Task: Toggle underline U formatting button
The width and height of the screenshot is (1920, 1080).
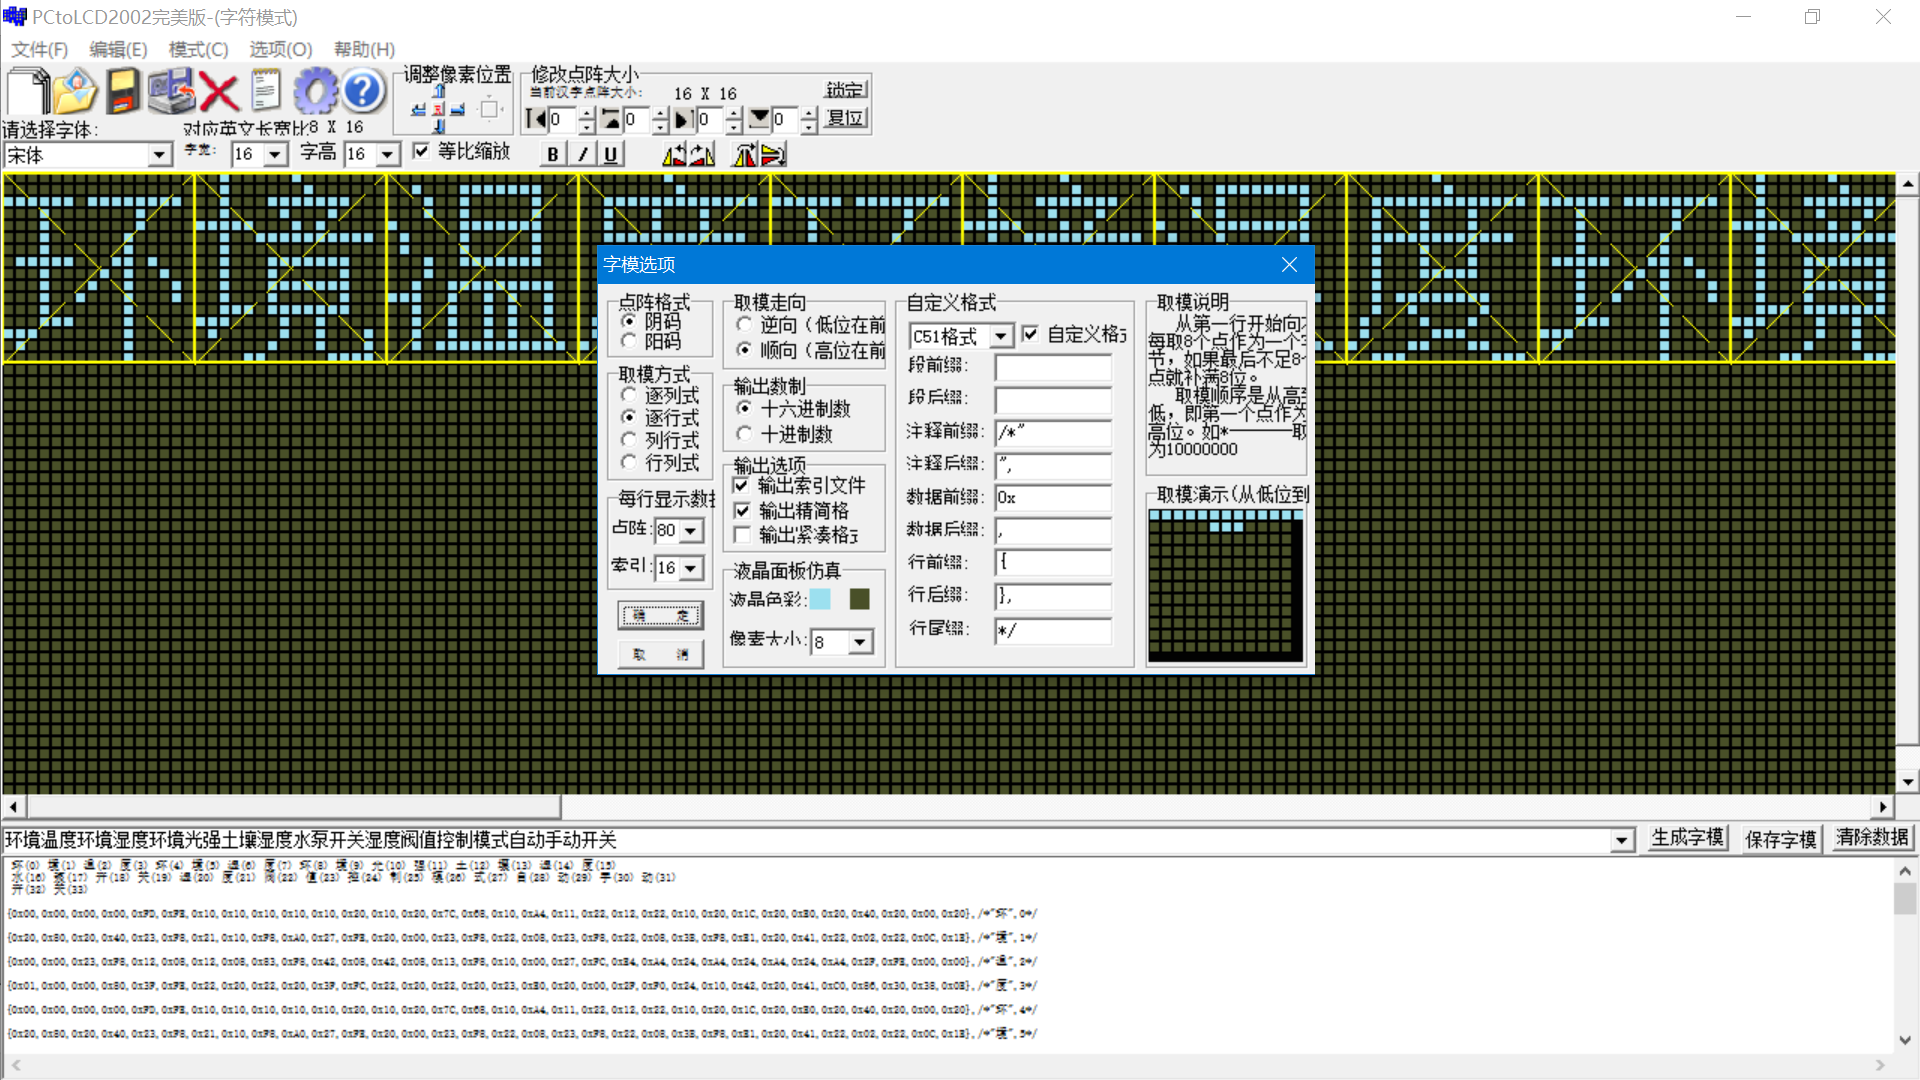Action: click(x=610, y=154)
